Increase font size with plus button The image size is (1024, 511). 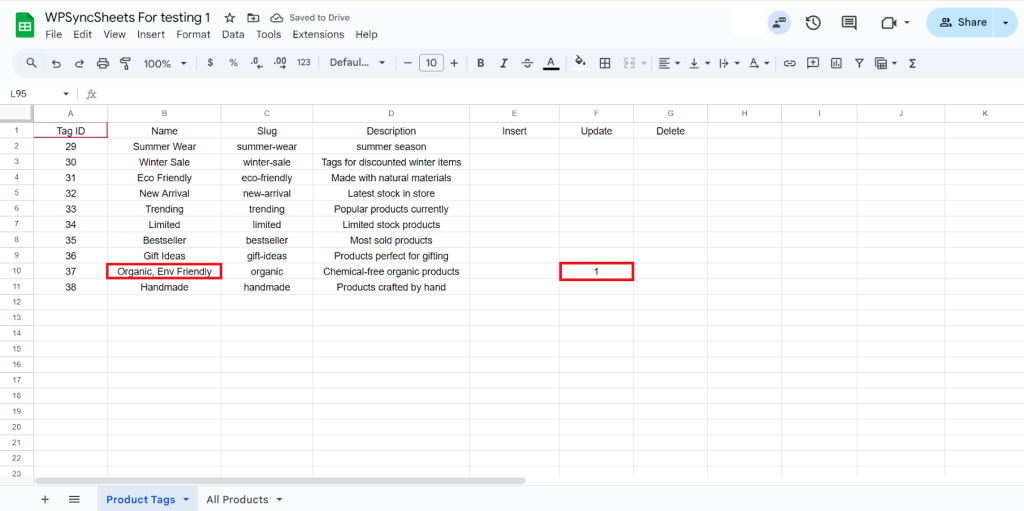[455, 63]
